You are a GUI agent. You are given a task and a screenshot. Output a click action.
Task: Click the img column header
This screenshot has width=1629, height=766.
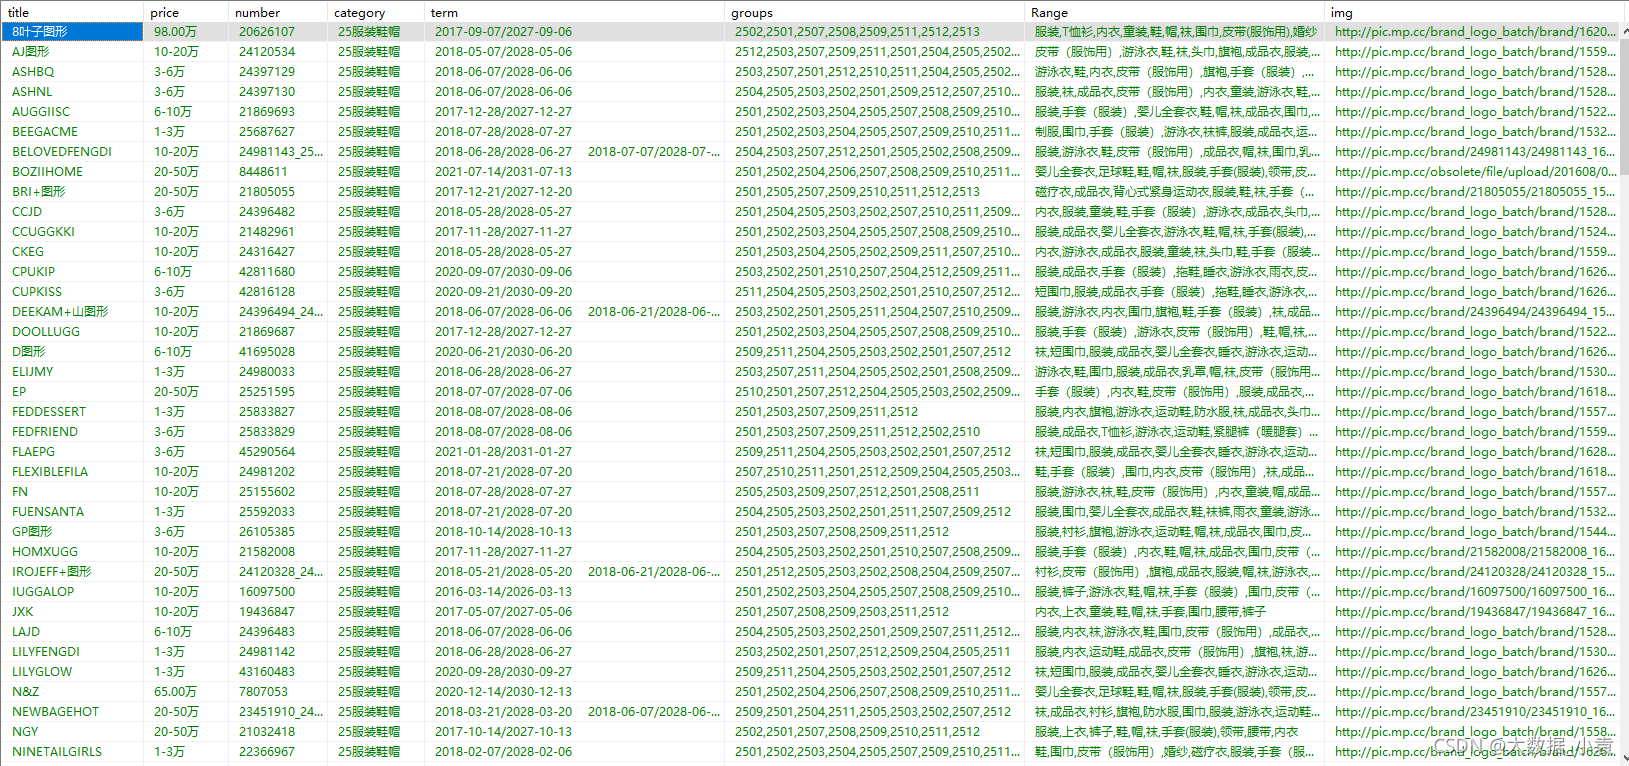pyautogui.click(x=1473, y=12)
